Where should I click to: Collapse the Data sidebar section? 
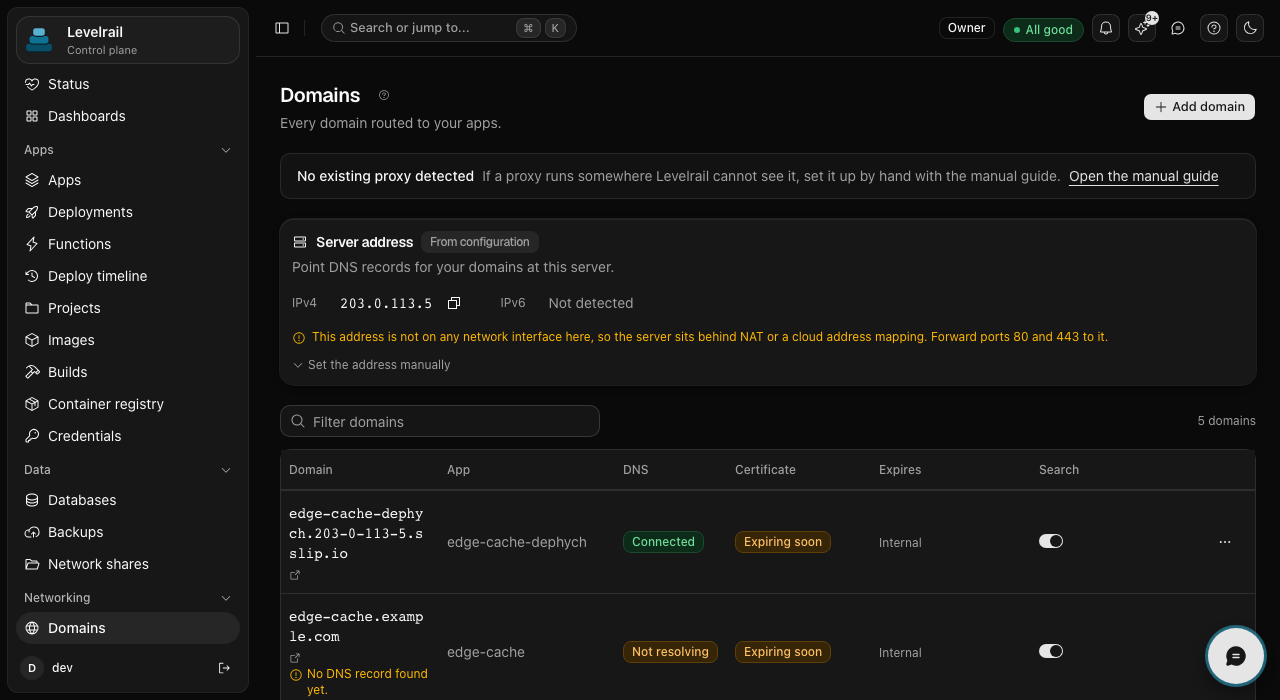(x=226, y=470)
